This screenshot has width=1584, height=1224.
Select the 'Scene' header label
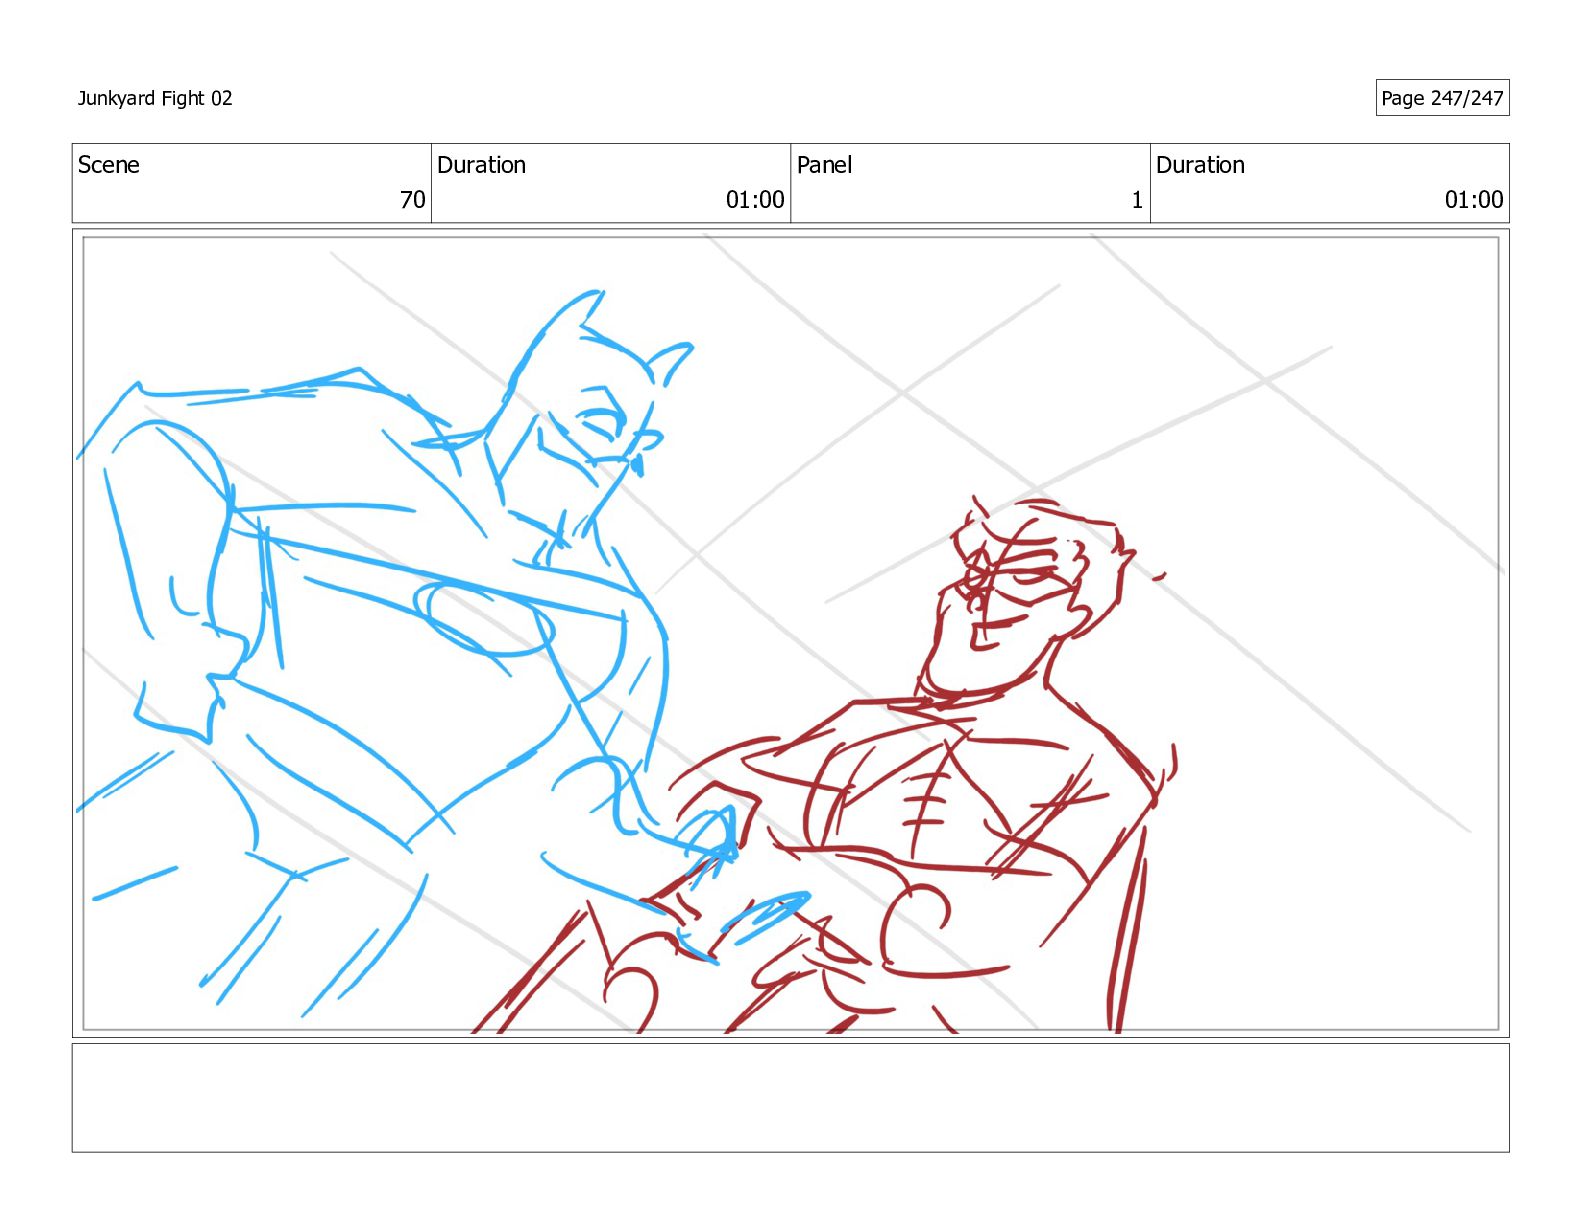pyautogui.click(x=109, y=165)
